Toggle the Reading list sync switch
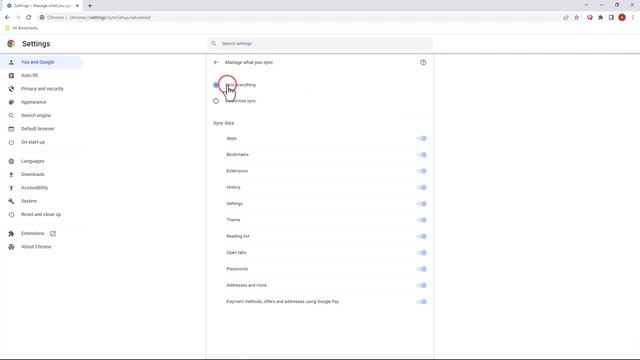Image resolution: width=640 pixels, height=360 pixels. coord(422,236)
